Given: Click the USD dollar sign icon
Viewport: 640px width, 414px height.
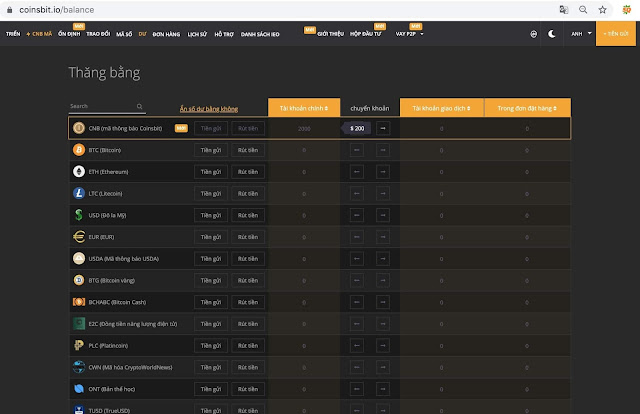Looking at the screenshot, I should point(79,215).
